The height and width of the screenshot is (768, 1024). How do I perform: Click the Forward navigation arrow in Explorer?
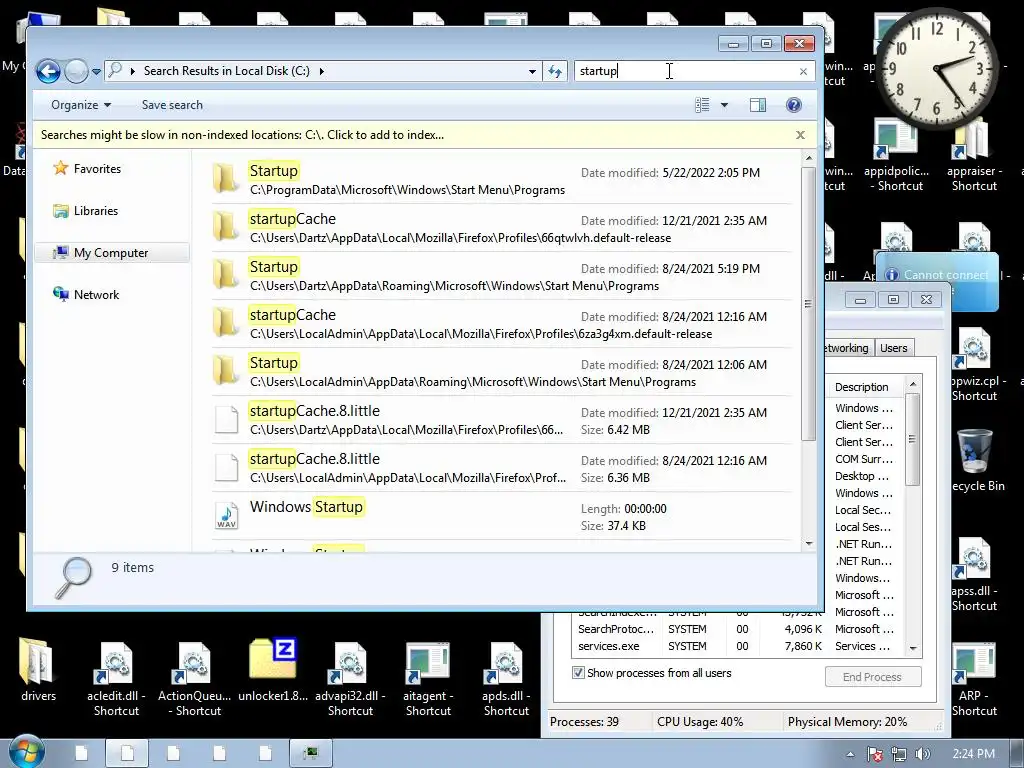[x=76, y=71]
